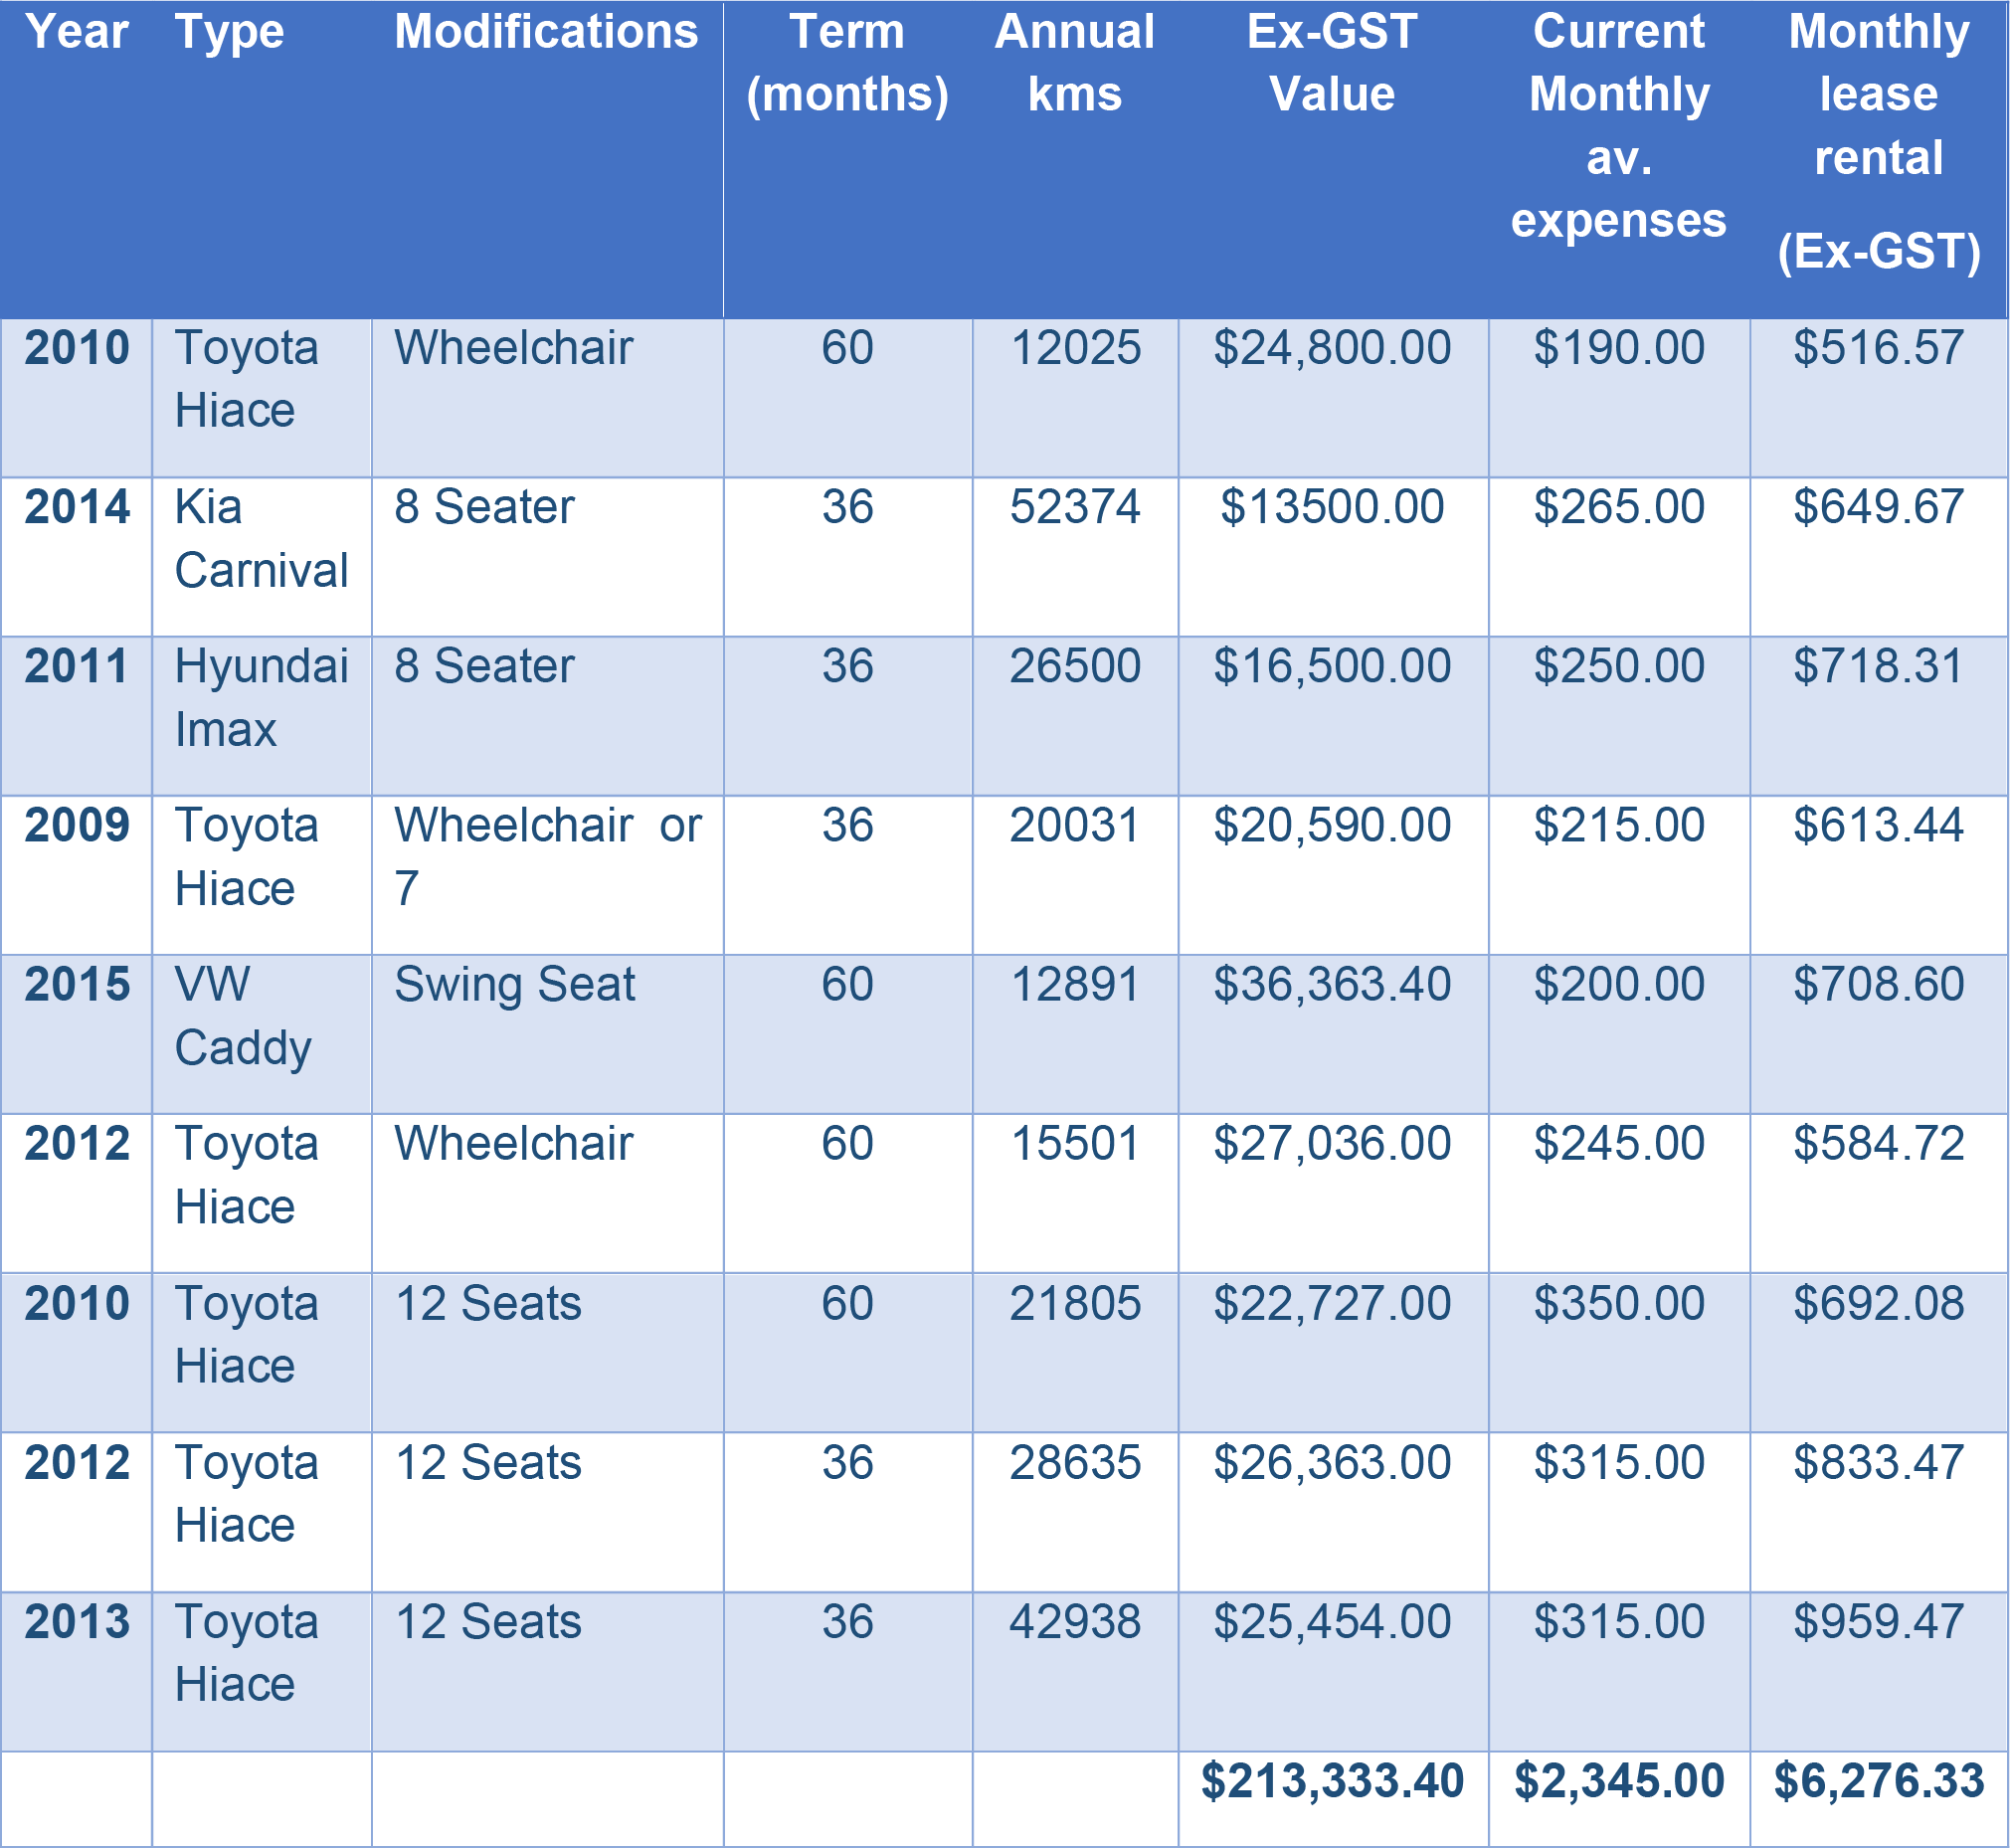Select the Kia Carnival cell
Viewport: 2010px width, 1848px height.
[x=261, y=538]
